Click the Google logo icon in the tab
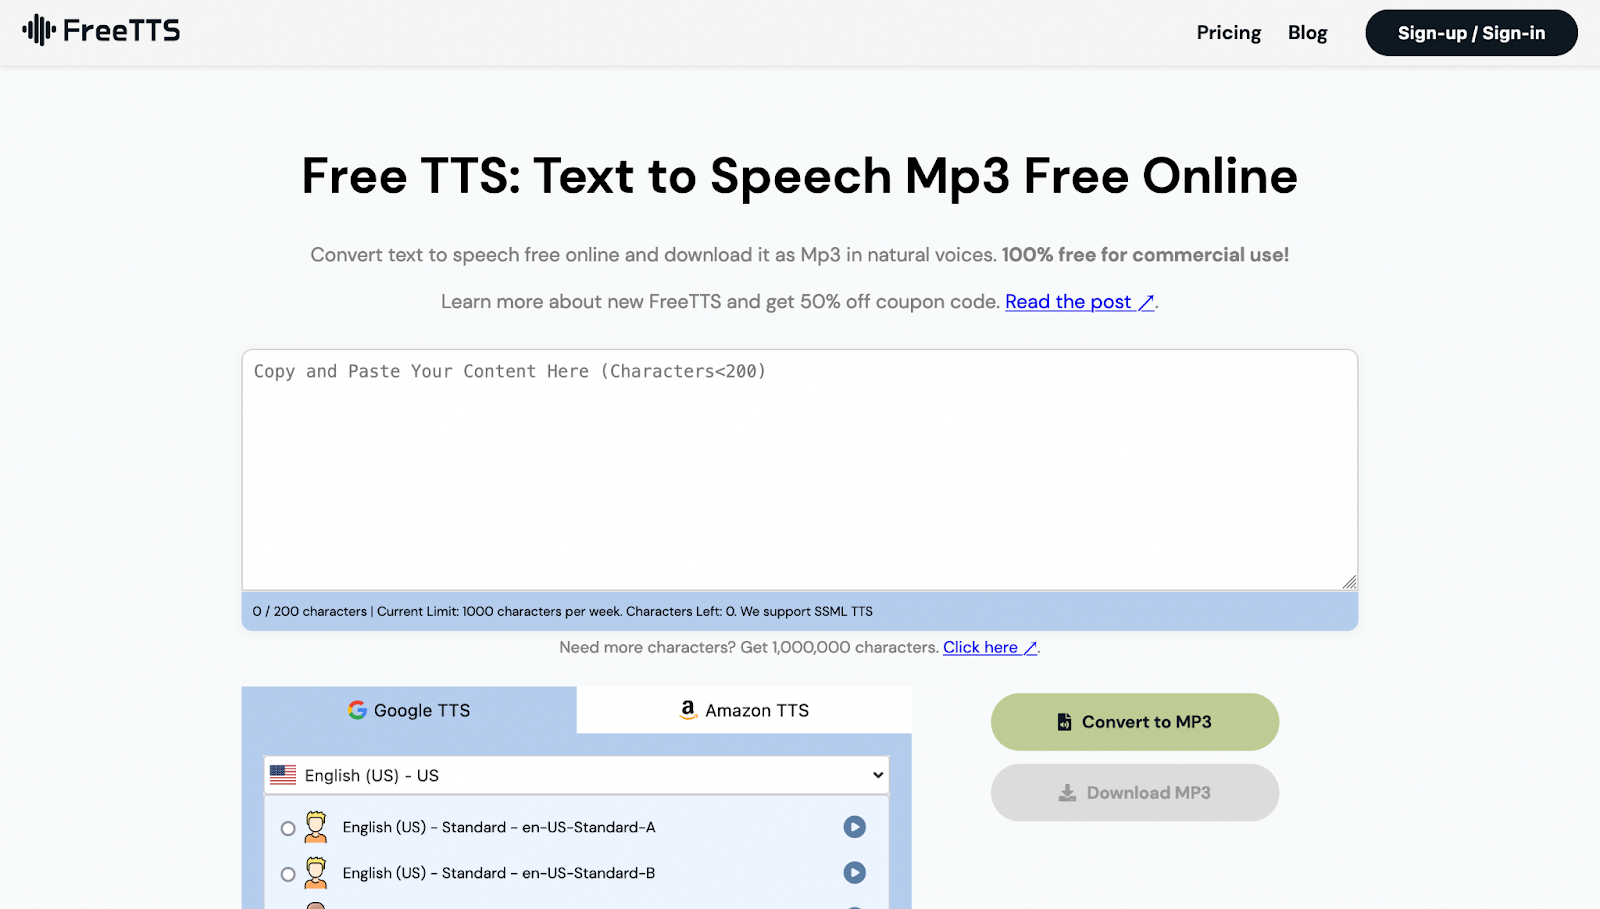Image resolution: width=1600 pixels, height=909 pixels. tap(357, 710)
